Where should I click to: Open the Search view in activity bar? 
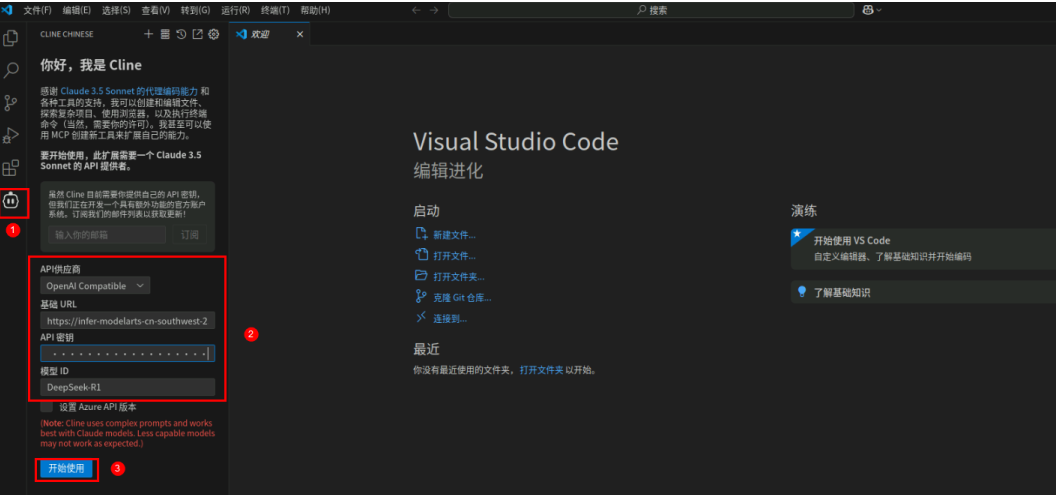[11, 70]
